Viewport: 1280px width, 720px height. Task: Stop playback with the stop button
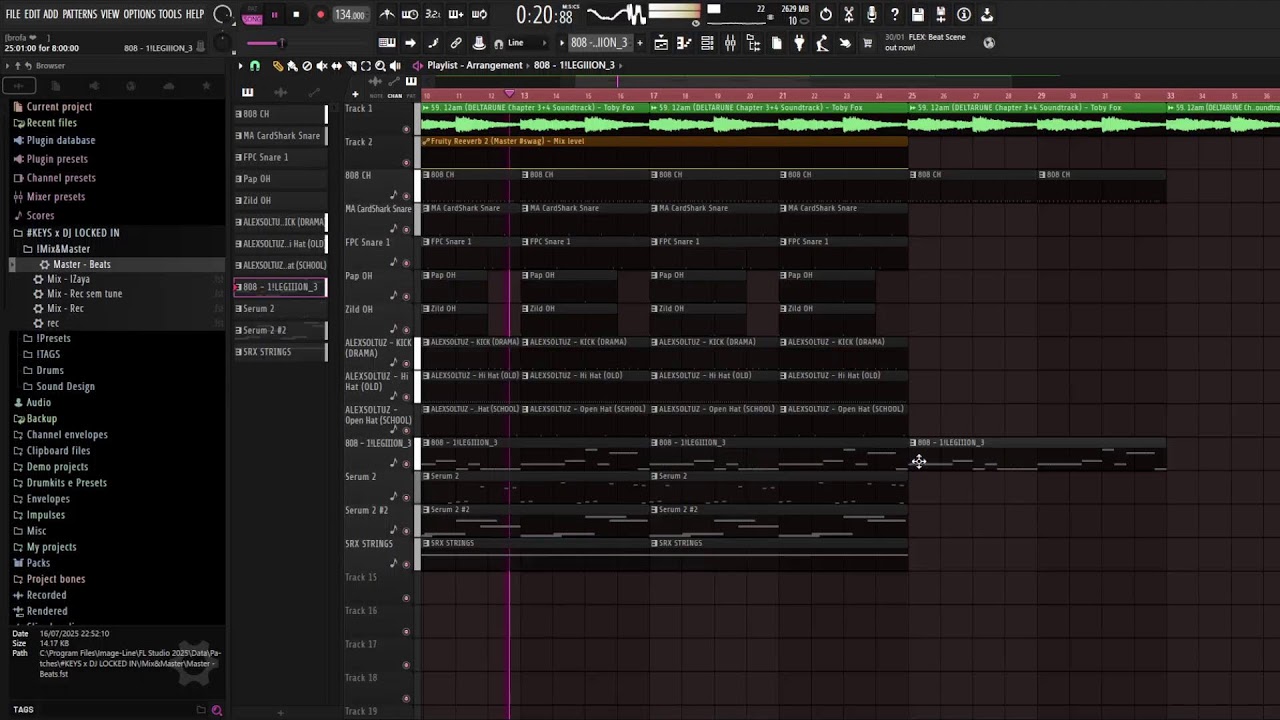coord(296,15)
